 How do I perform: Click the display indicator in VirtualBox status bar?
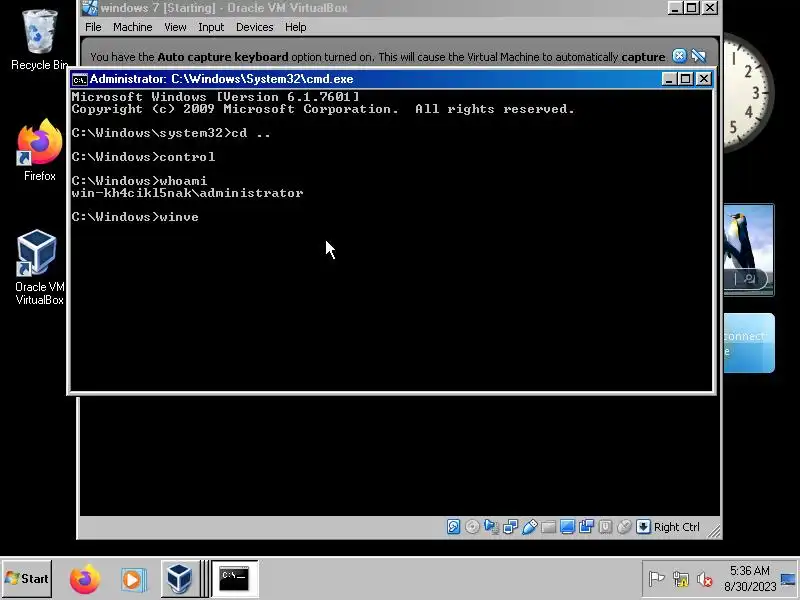tap(567, 527)
